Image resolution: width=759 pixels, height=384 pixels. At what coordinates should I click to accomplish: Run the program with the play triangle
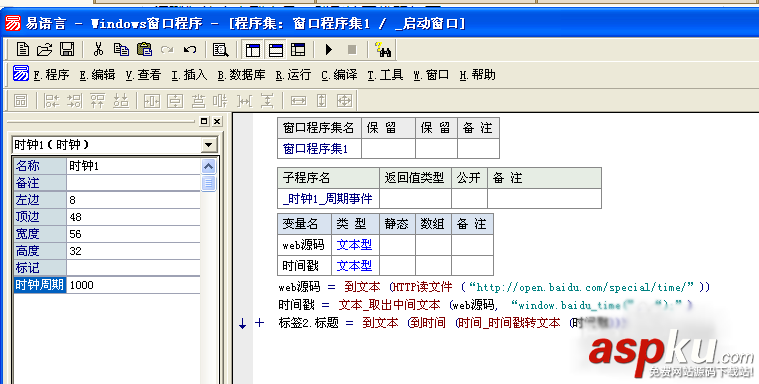pos(329,49)
